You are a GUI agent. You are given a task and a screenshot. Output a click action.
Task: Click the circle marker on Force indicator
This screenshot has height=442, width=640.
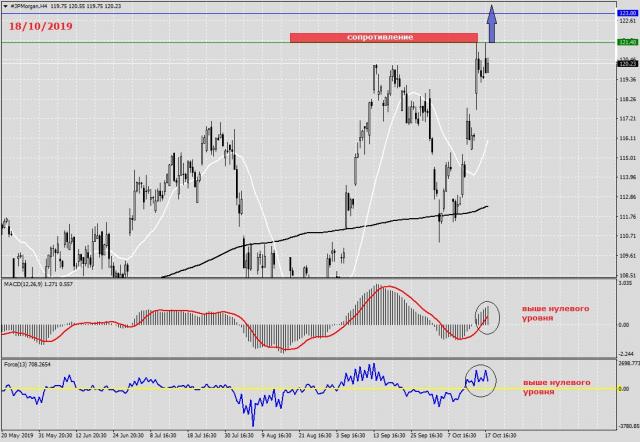pos(480,380)
